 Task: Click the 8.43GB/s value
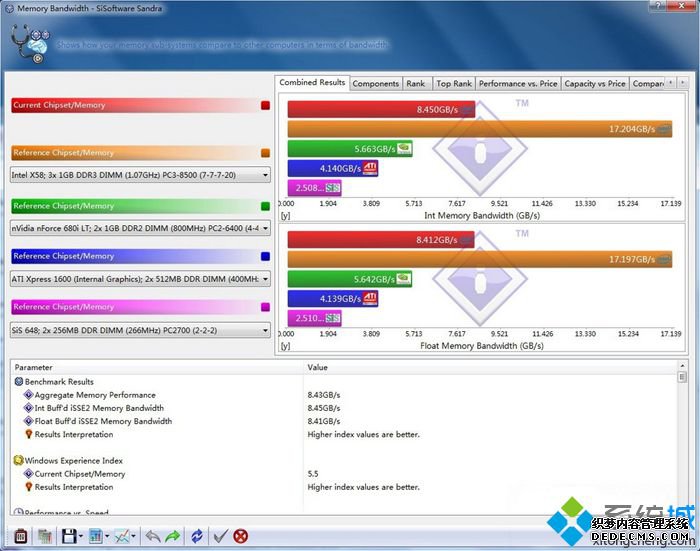324,395
